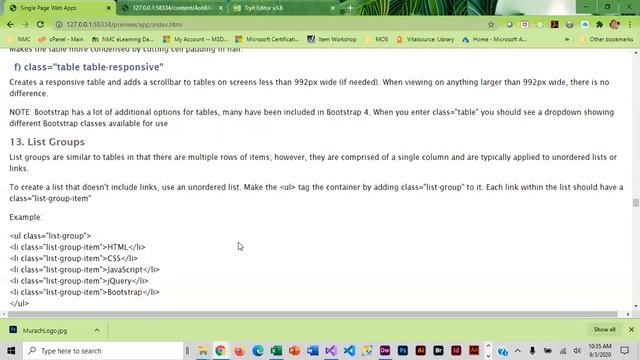Click the 'f) class="table table-responsive"' heading
The width and height of the screenshot is (640, 360).
[89, 67]
